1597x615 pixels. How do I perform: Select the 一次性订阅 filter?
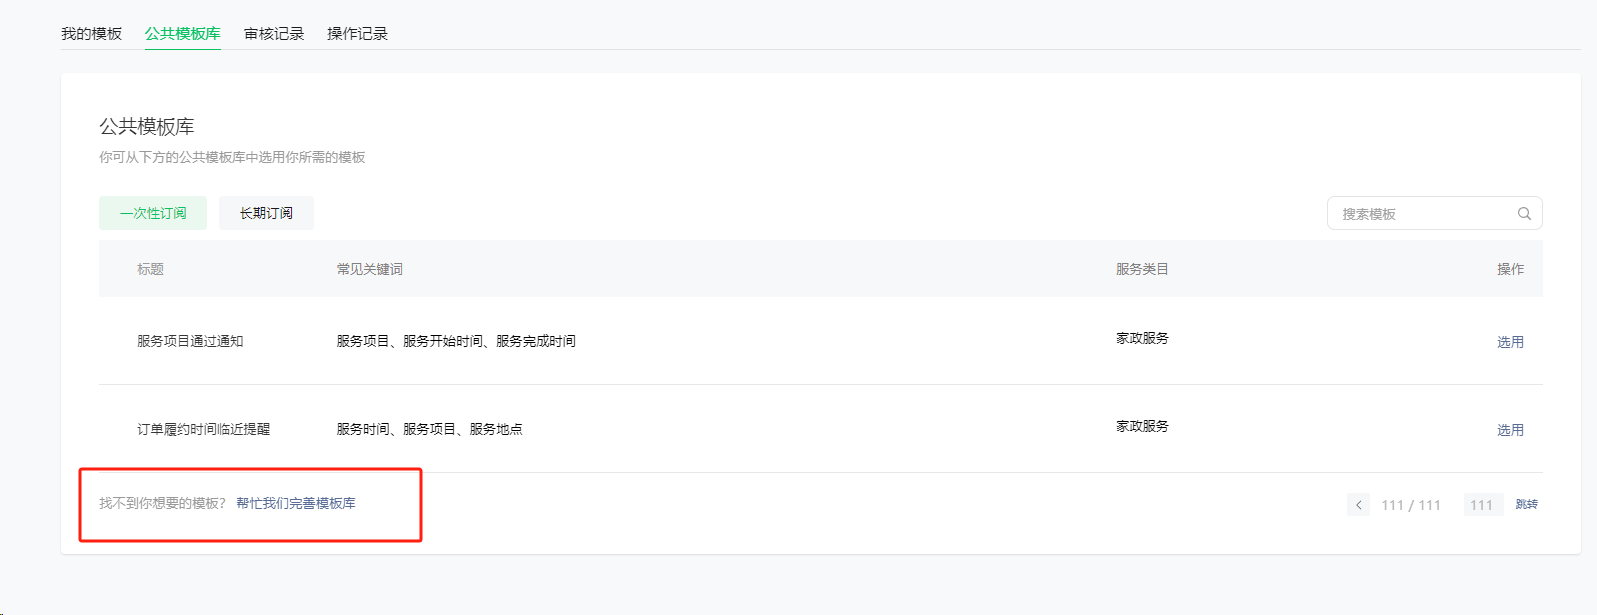click(153, 213)
